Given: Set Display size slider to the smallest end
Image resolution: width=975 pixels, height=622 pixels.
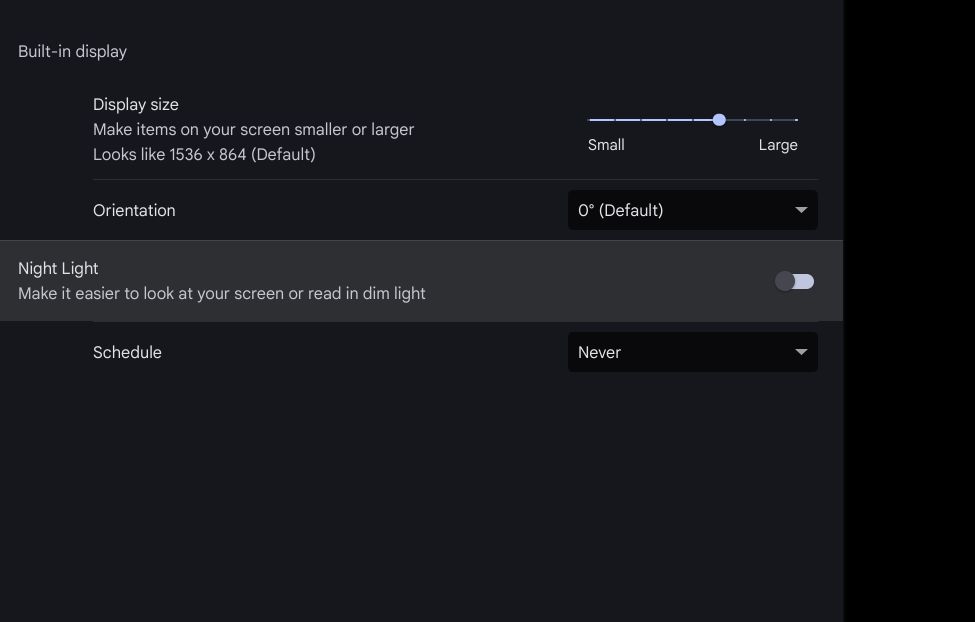Looking at the screenshot, I should (x=590, y=120).
